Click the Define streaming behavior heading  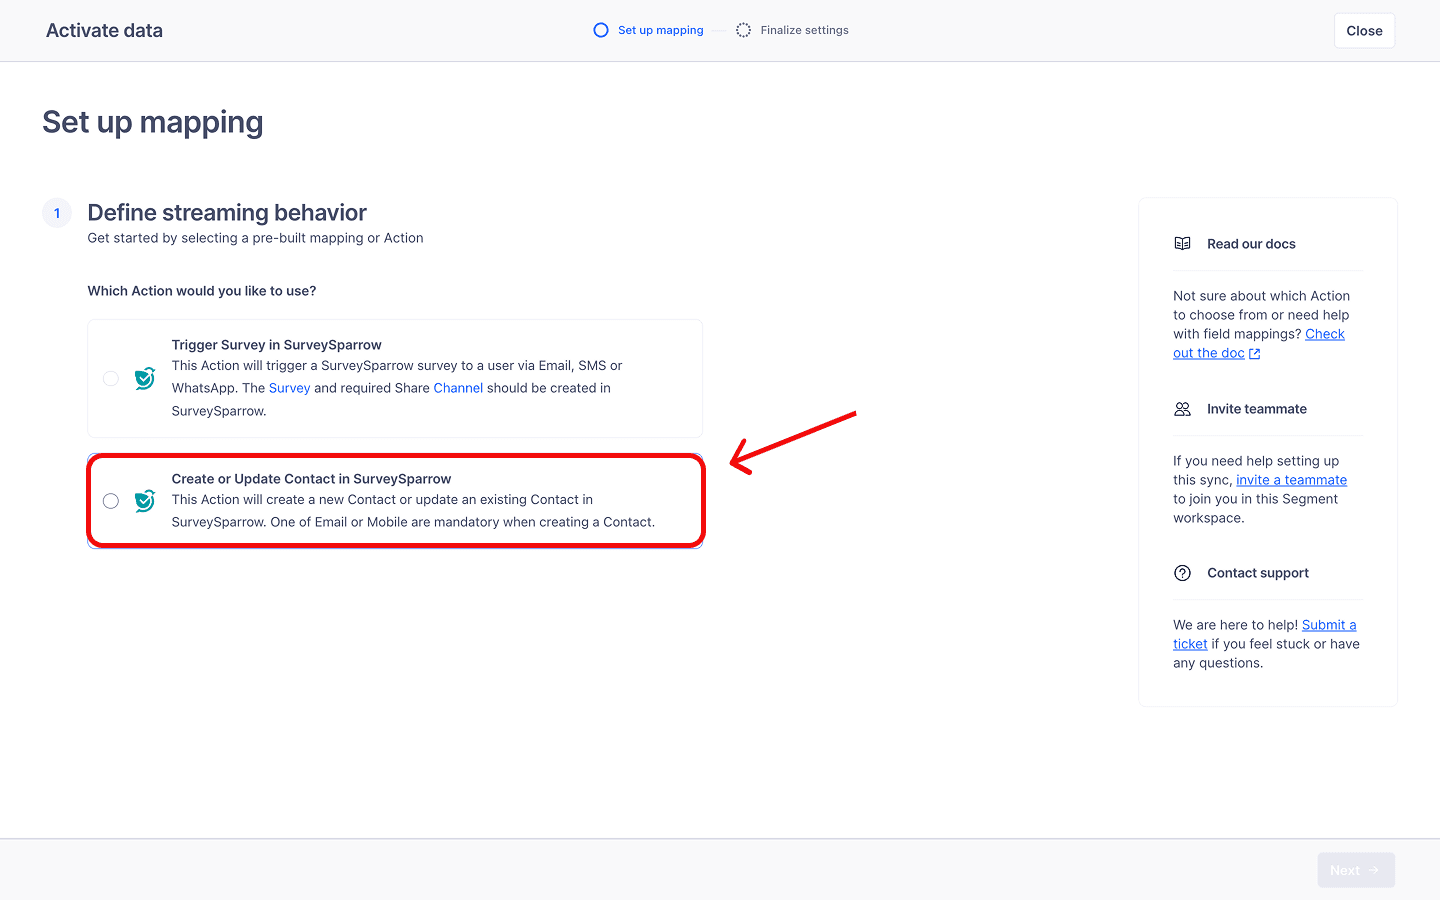click(227, 212)
